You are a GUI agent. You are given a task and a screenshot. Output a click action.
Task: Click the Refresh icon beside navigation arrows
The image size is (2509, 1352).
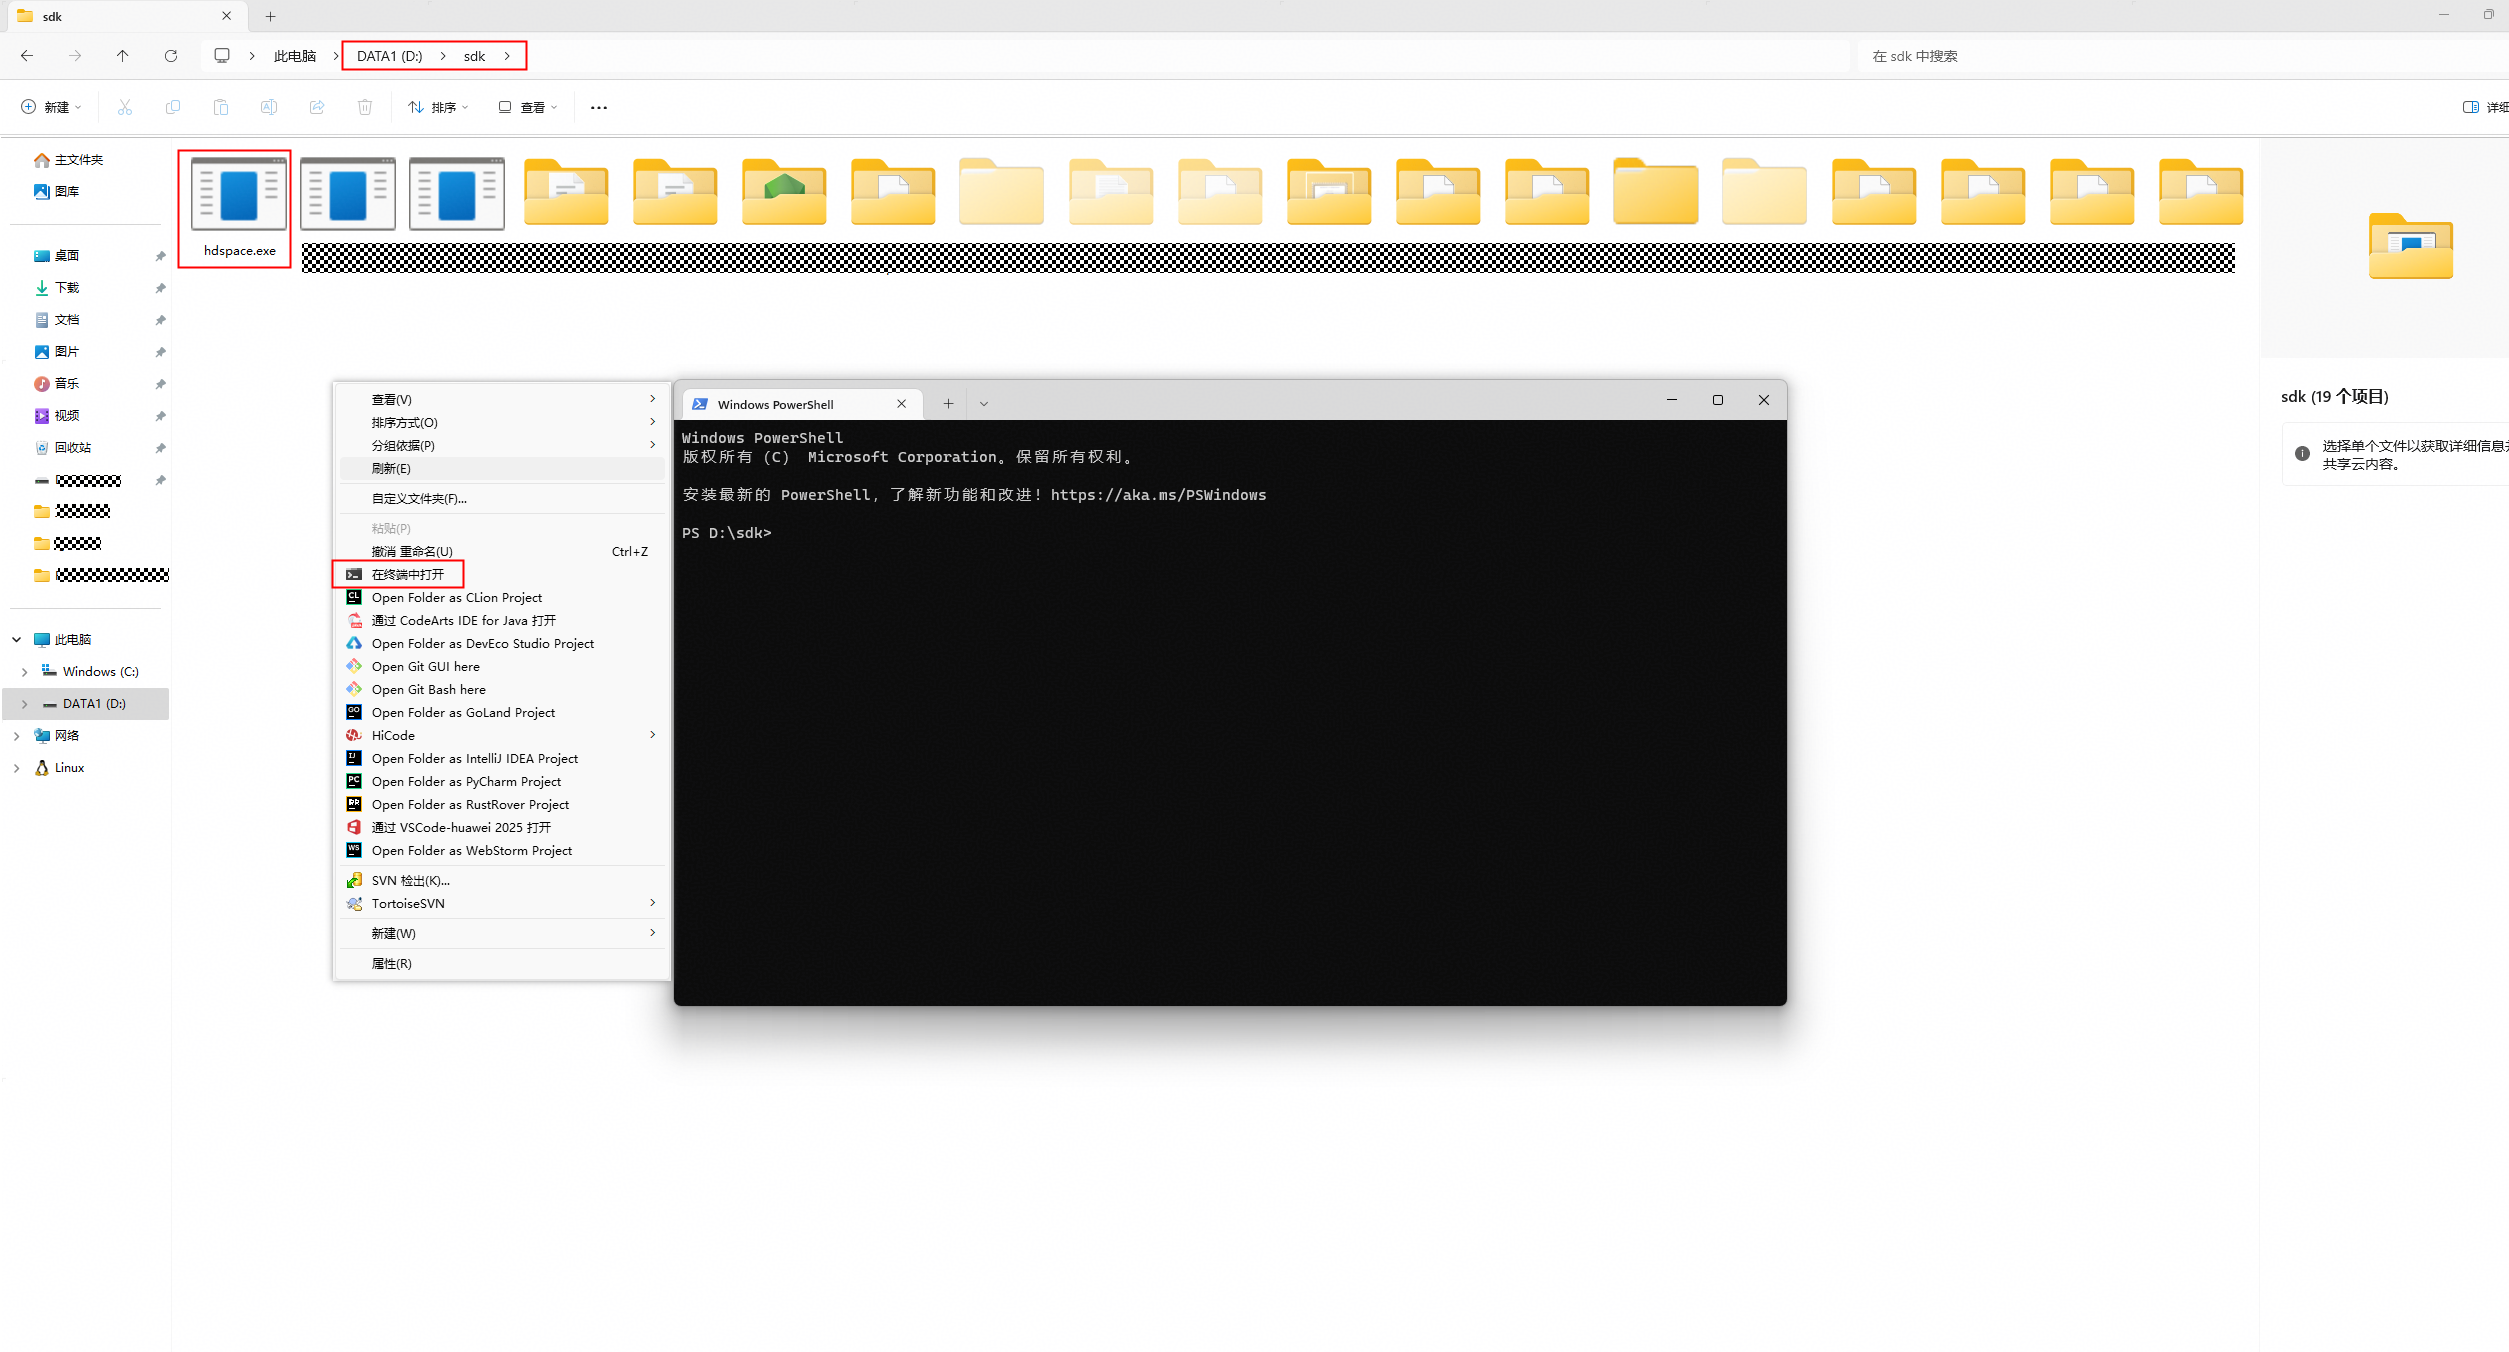171,56
